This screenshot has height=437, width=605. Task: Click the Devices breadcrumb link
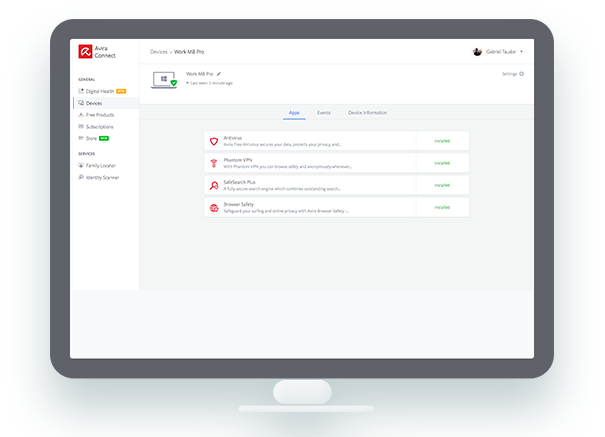coord(159,52)
